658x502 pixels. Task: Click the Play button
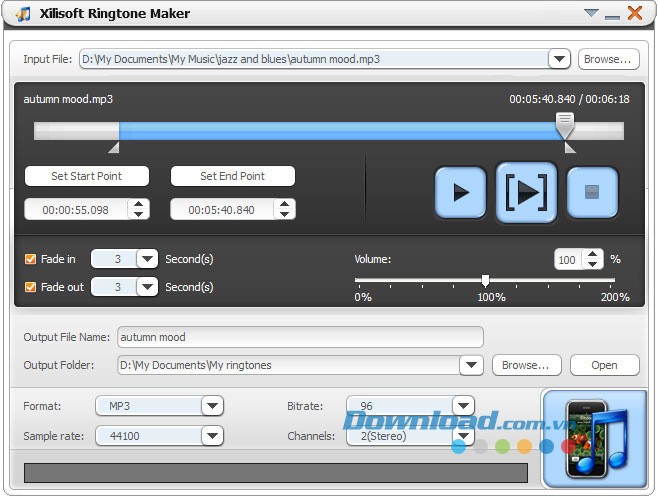tap(460, 193)
